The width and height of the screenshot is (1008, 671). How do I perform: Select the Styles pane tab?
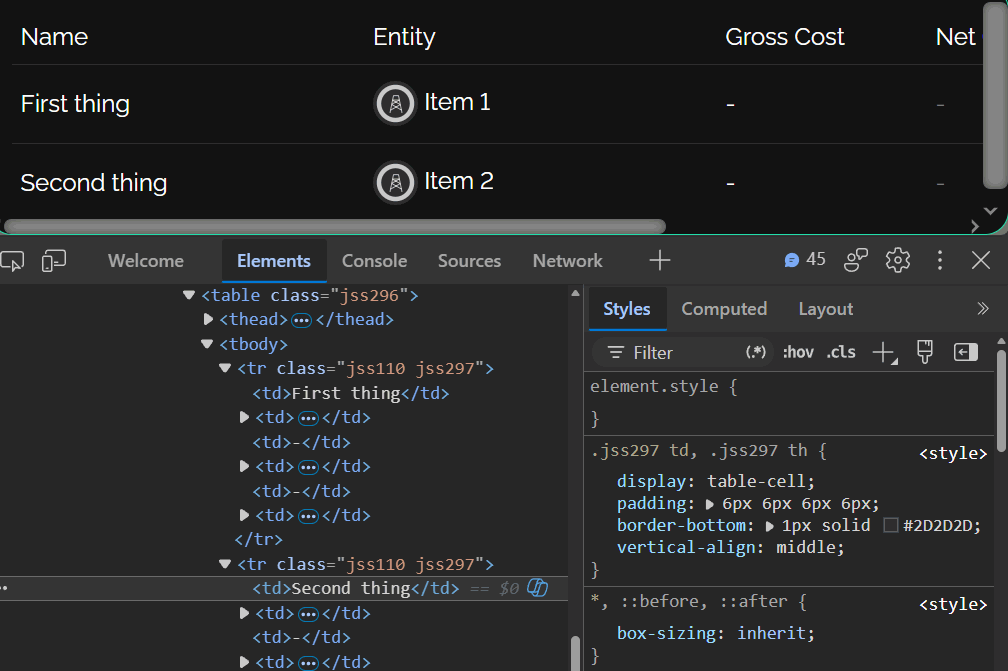(x=627, y=309)
